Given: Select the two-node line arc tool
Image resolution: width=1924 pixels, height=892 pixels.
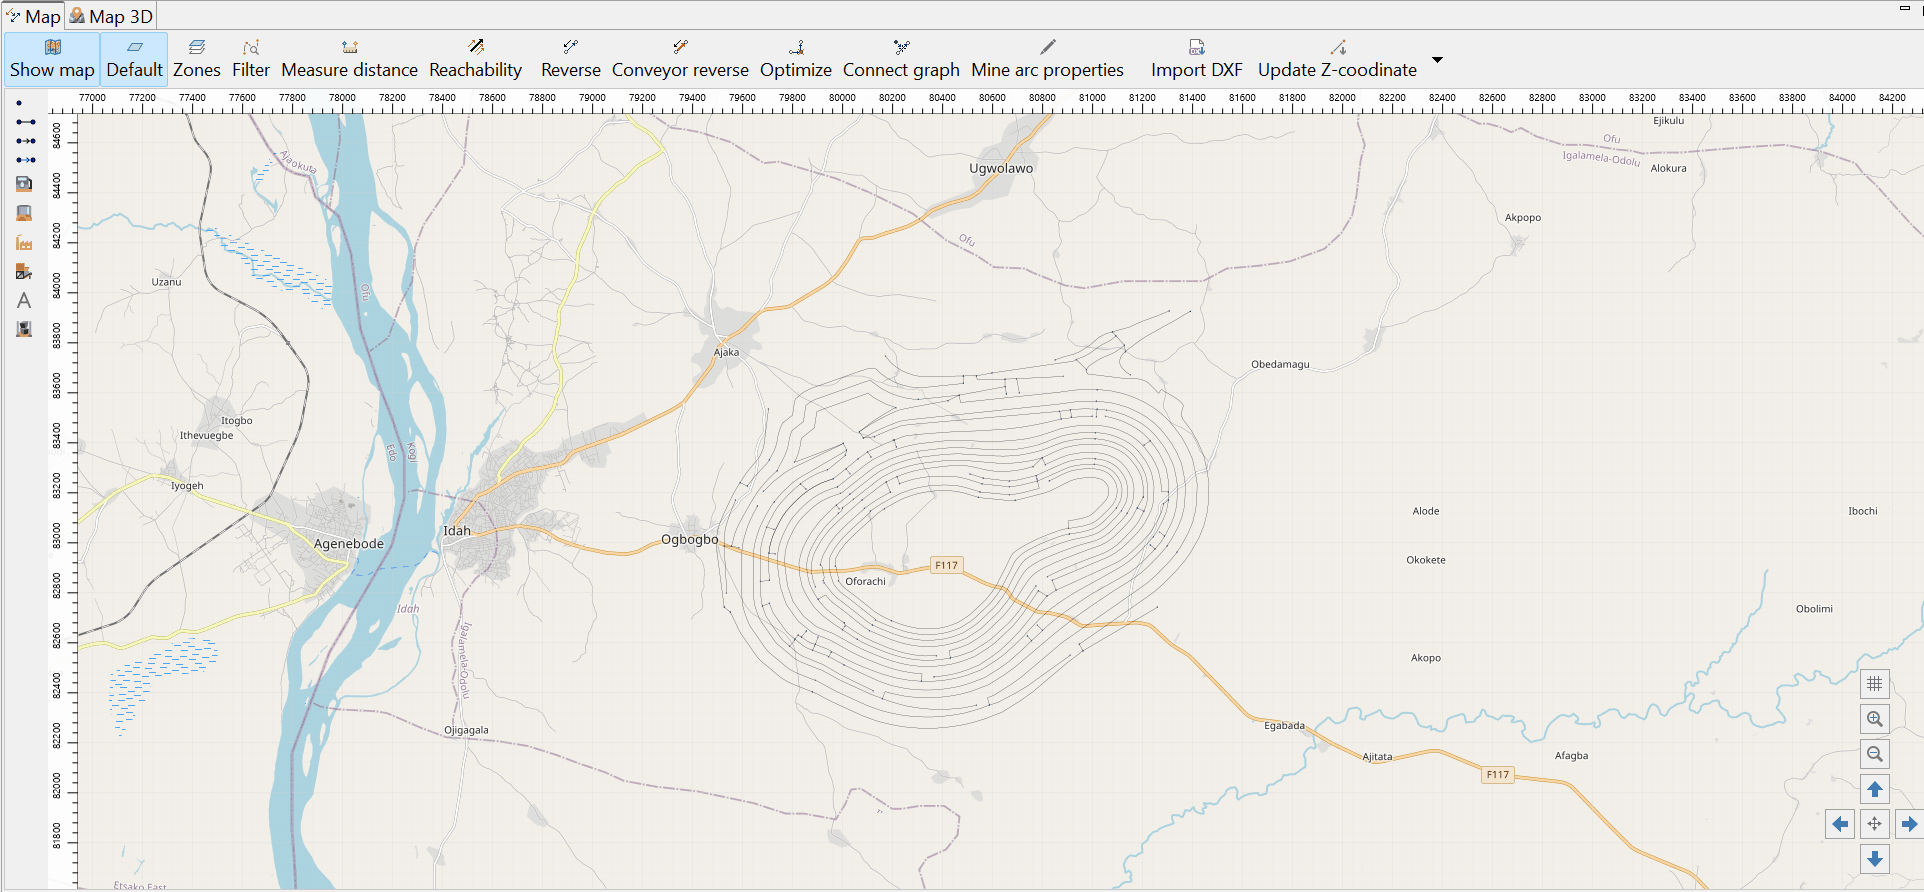Looking at the screenshot, I should (25, 122).
